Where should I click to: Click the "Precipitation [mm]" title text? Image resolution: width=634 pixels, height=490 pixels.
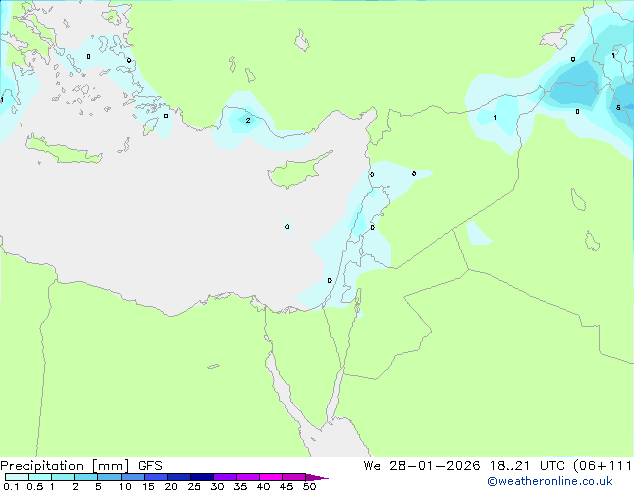65,466
